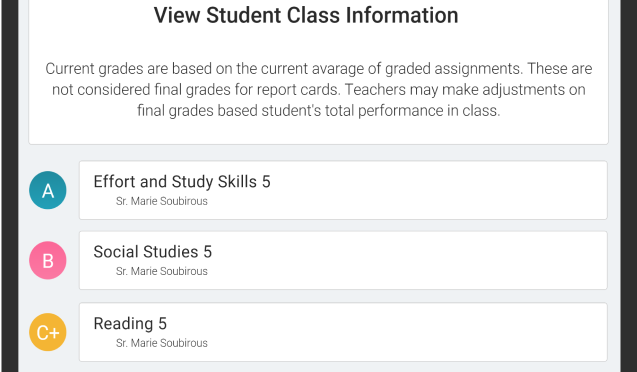Viewport: 637px width, 372px height.
Task: Select the pink B grade badge
Action: point(48,260)
